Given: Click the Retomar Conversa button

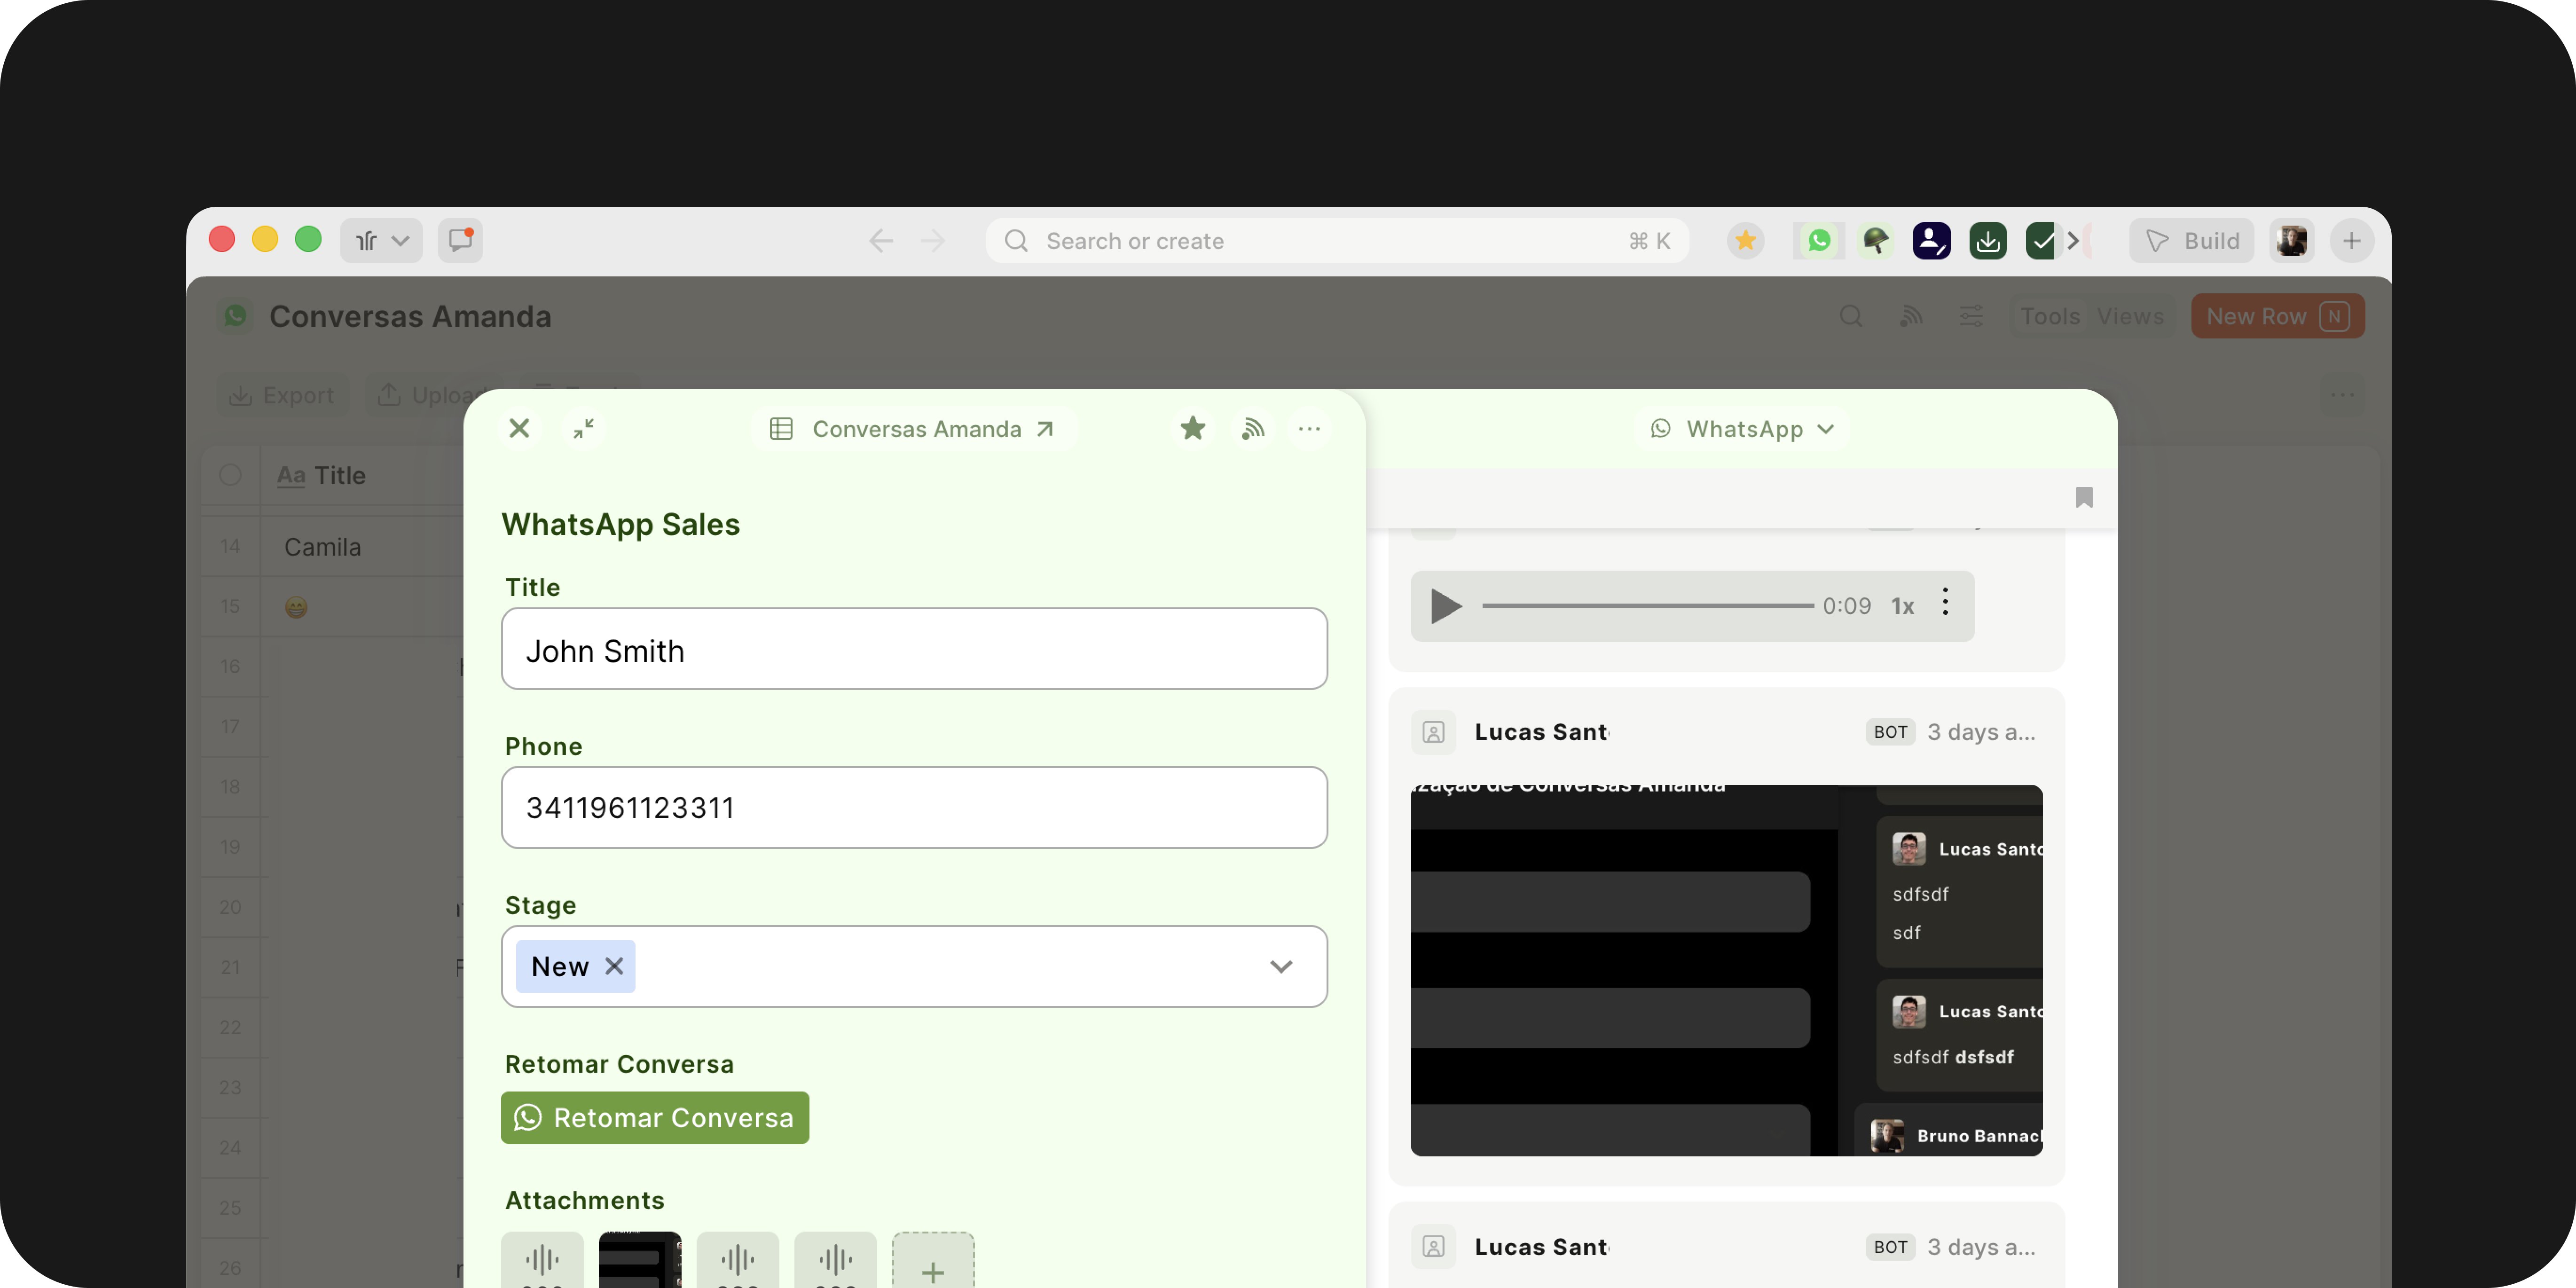Looking at the screenshot, I should pos(654,1118).
